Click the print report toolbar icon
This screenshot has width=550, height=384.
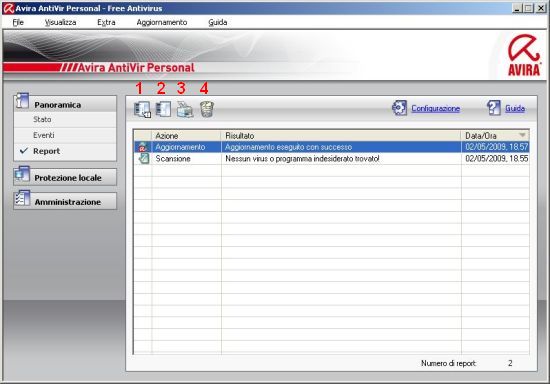click(x=185, y=109)
